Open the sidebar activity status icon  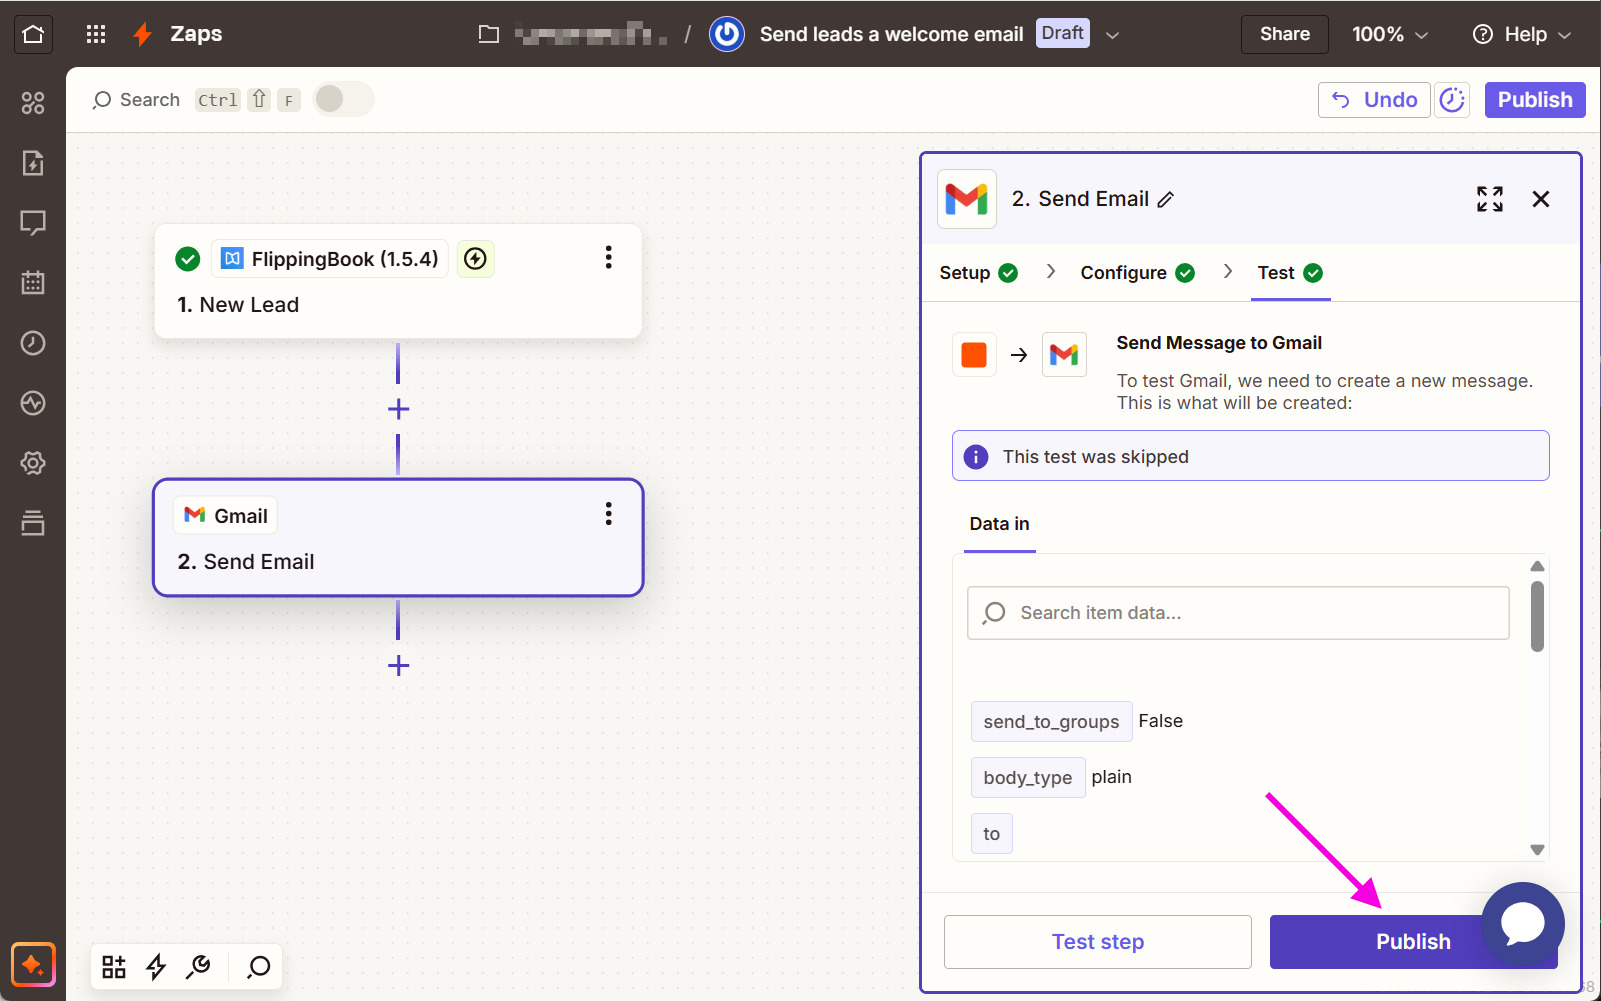(x=33, y=403)
